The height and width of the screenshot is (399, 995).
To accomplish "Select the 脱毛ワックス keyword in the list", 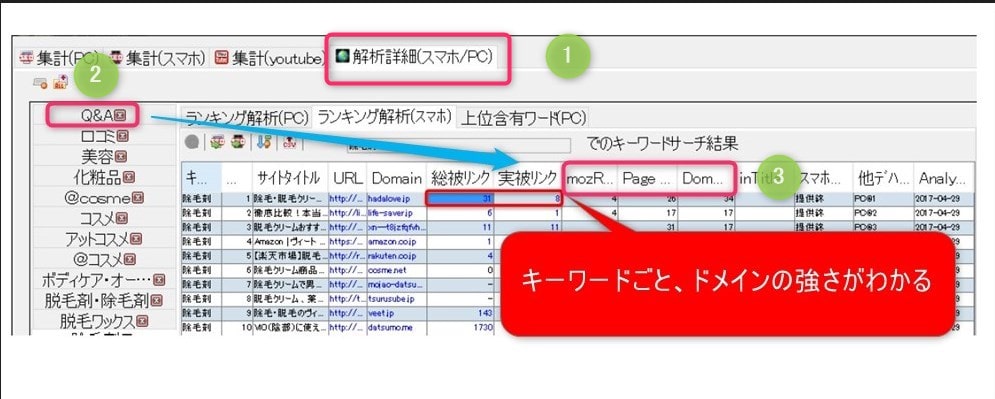I will [x=98, y=321].
